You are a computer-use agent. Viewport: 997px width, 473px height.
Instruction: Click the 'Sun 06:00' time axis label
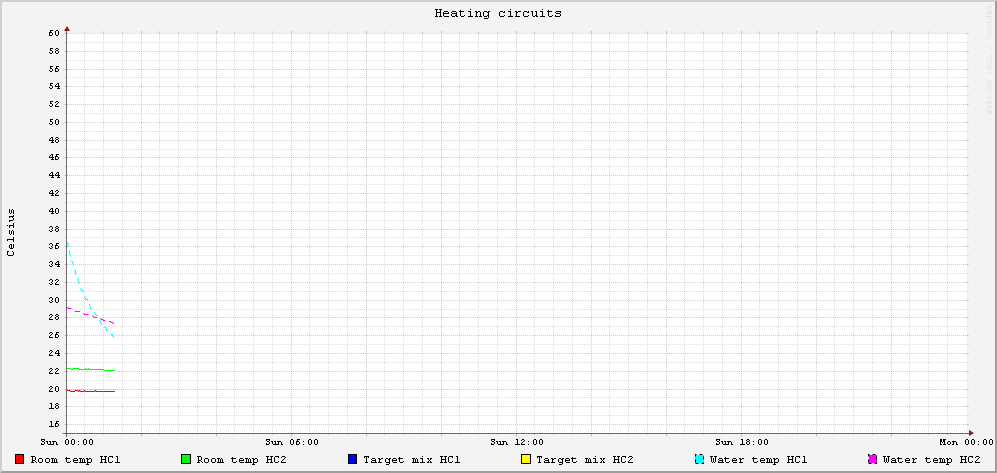pos(292,441)
